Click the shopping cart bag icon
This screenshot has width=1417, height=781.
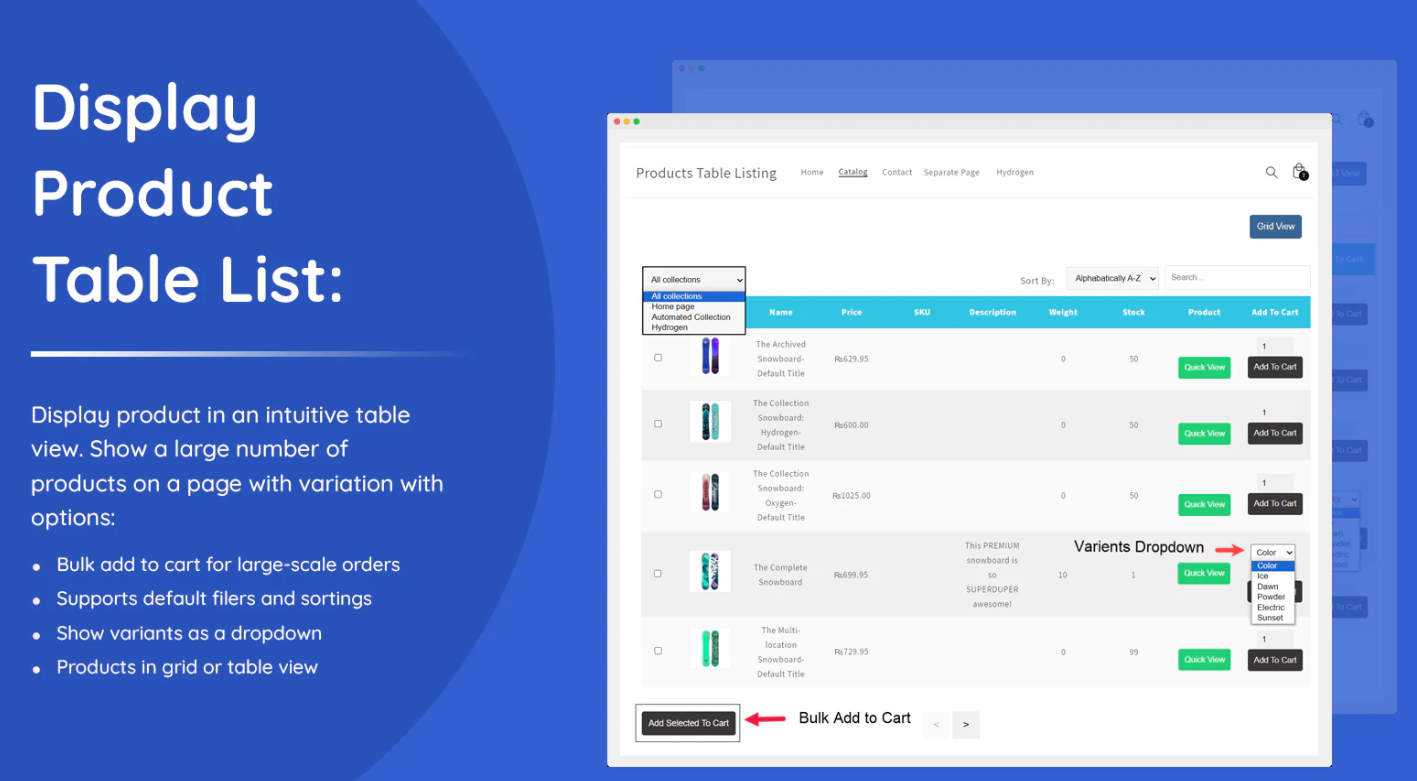[1297, 171]
